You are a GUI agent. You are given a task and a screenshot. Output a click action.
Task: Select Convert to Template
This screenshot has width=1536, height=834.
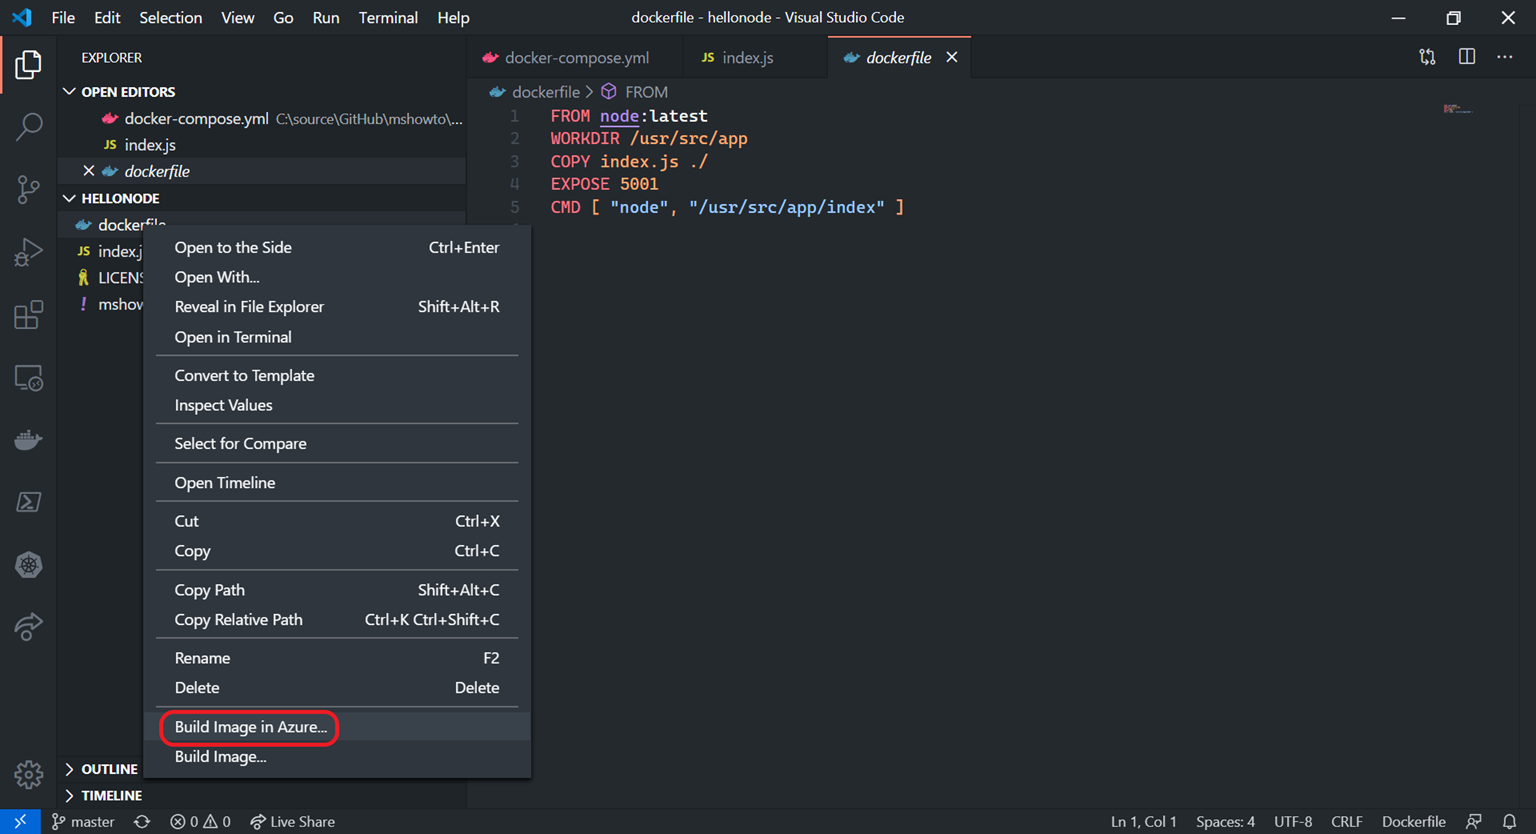[x=337, y=375]
